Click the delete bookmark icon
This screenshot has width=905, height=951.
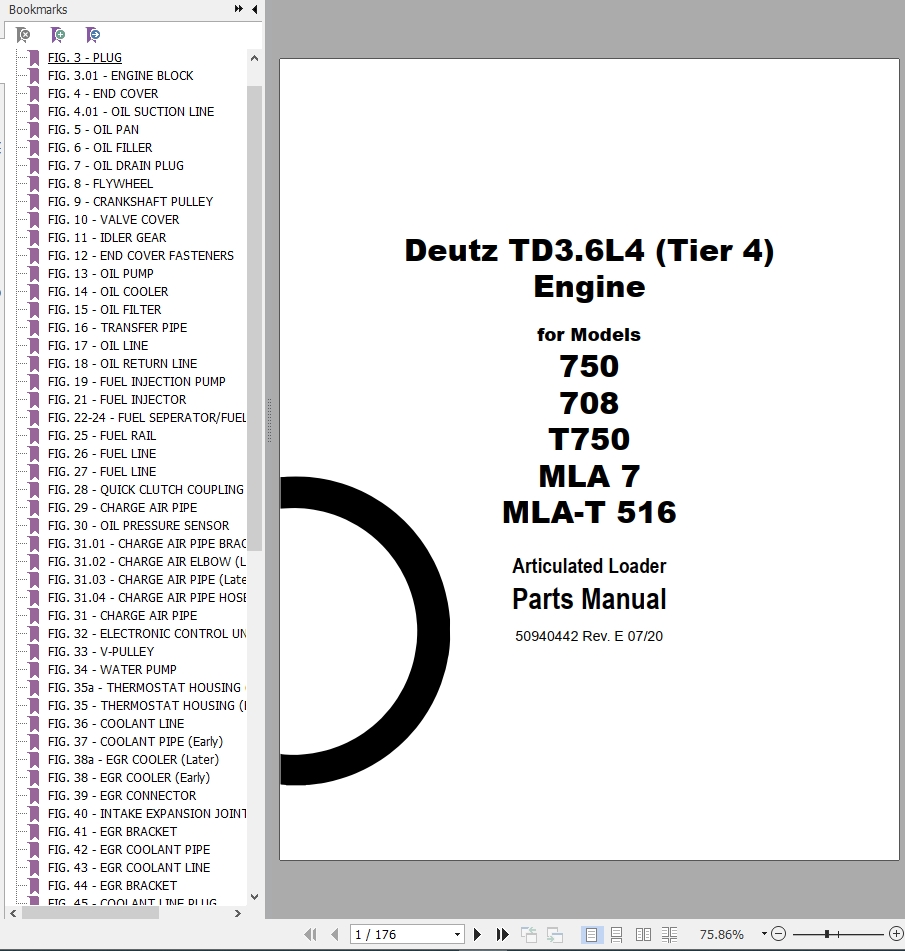(x=23, y=35)
